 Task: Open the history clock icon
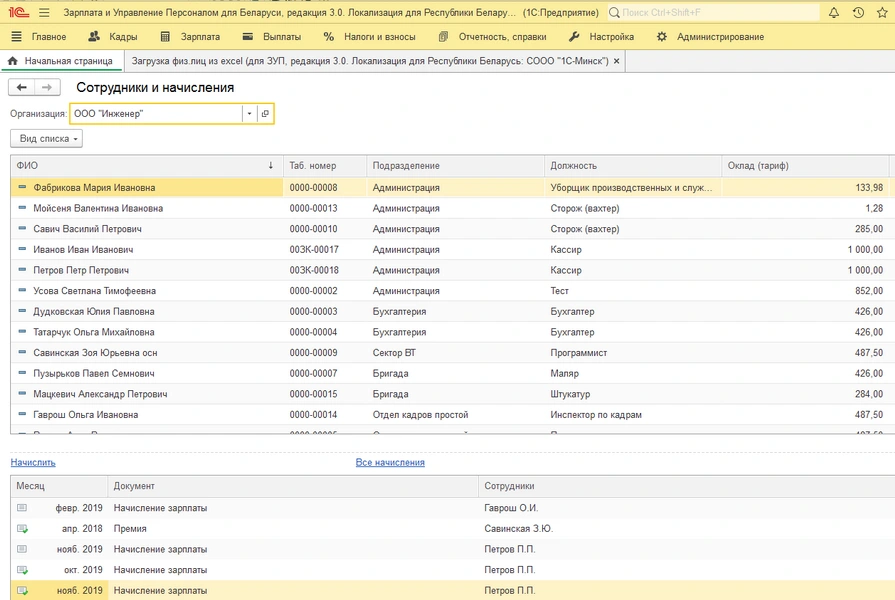pyautogui.click(x=858, y=13)
